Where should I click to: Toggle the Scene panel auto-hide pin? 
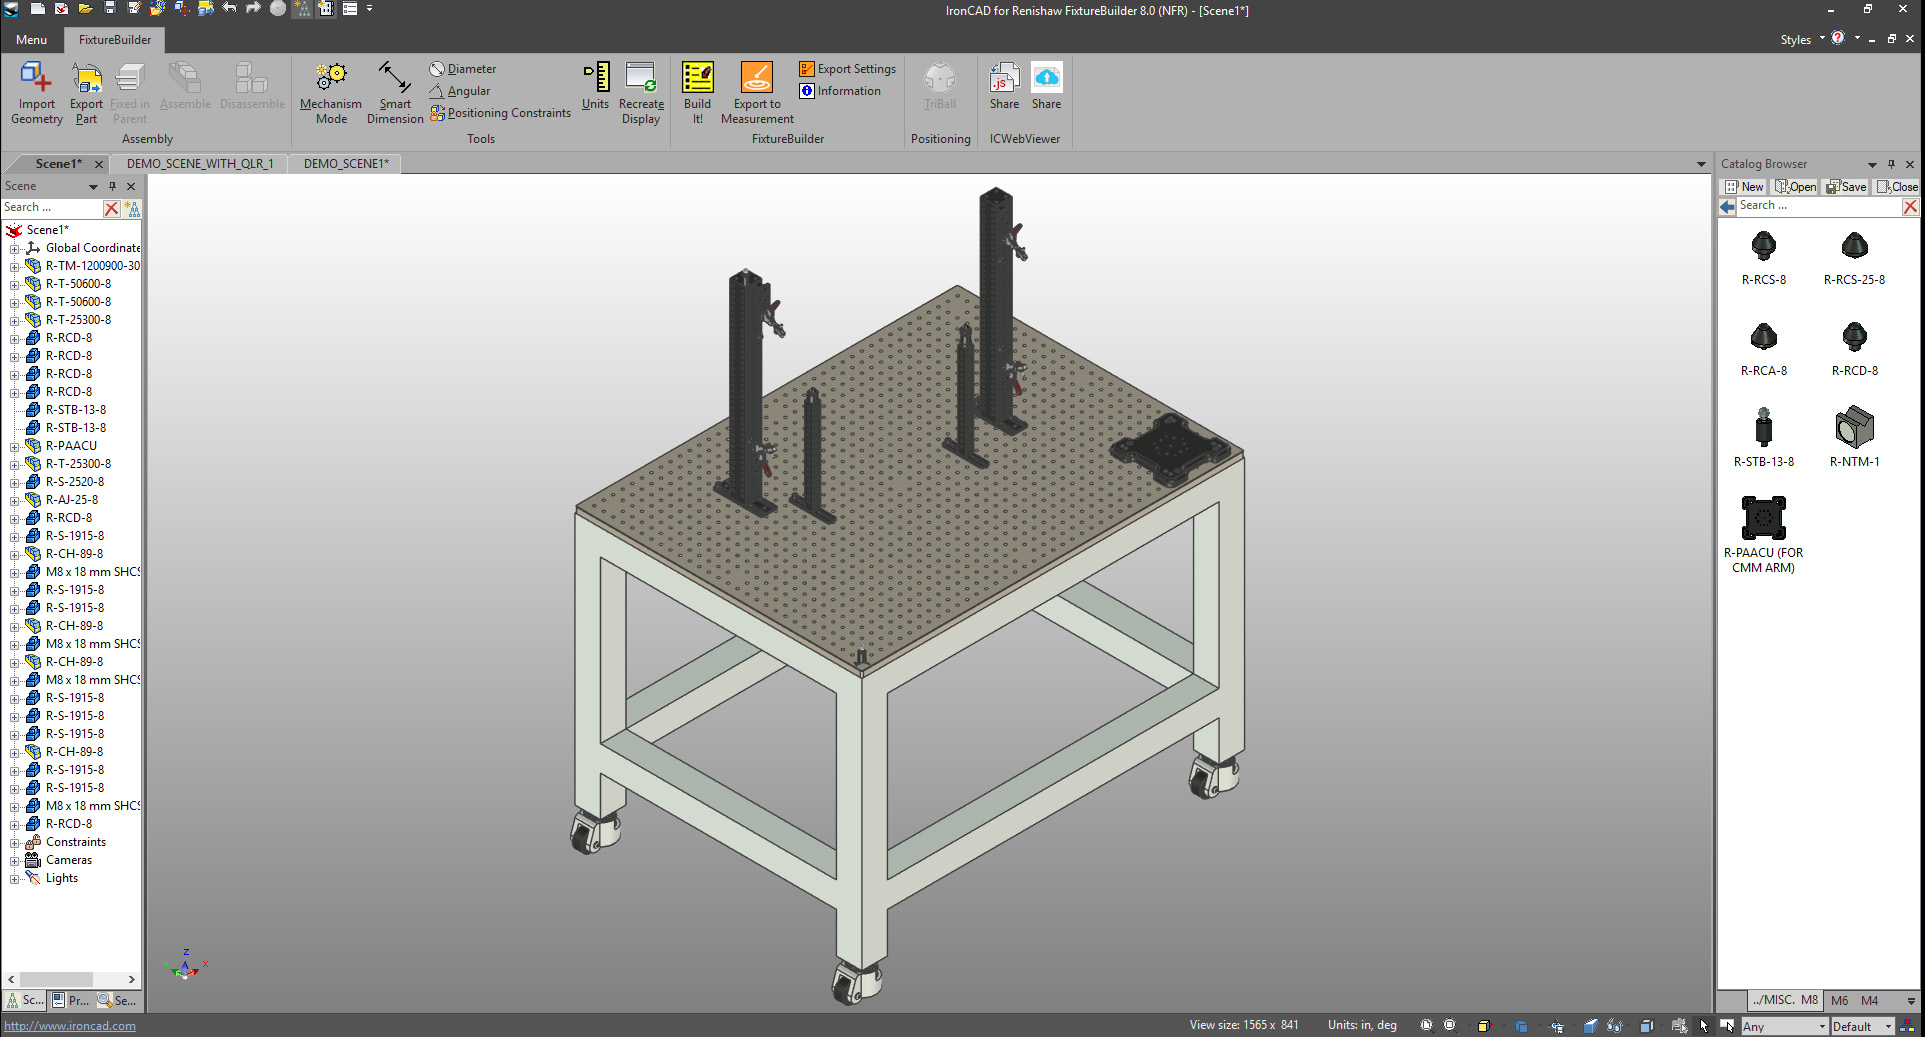[113, 186]
